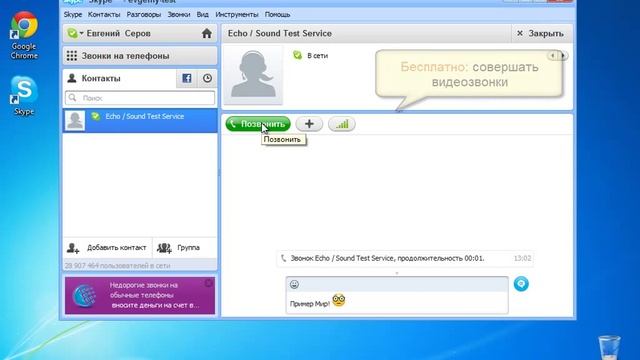The height and width of the screenshot is (360, 640).
Task: Open the Звонки menu
Action: point(179,14)
